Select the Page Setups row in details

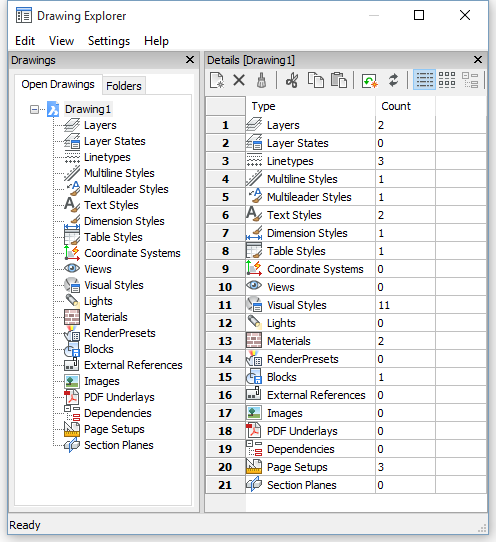click(346, 467)
